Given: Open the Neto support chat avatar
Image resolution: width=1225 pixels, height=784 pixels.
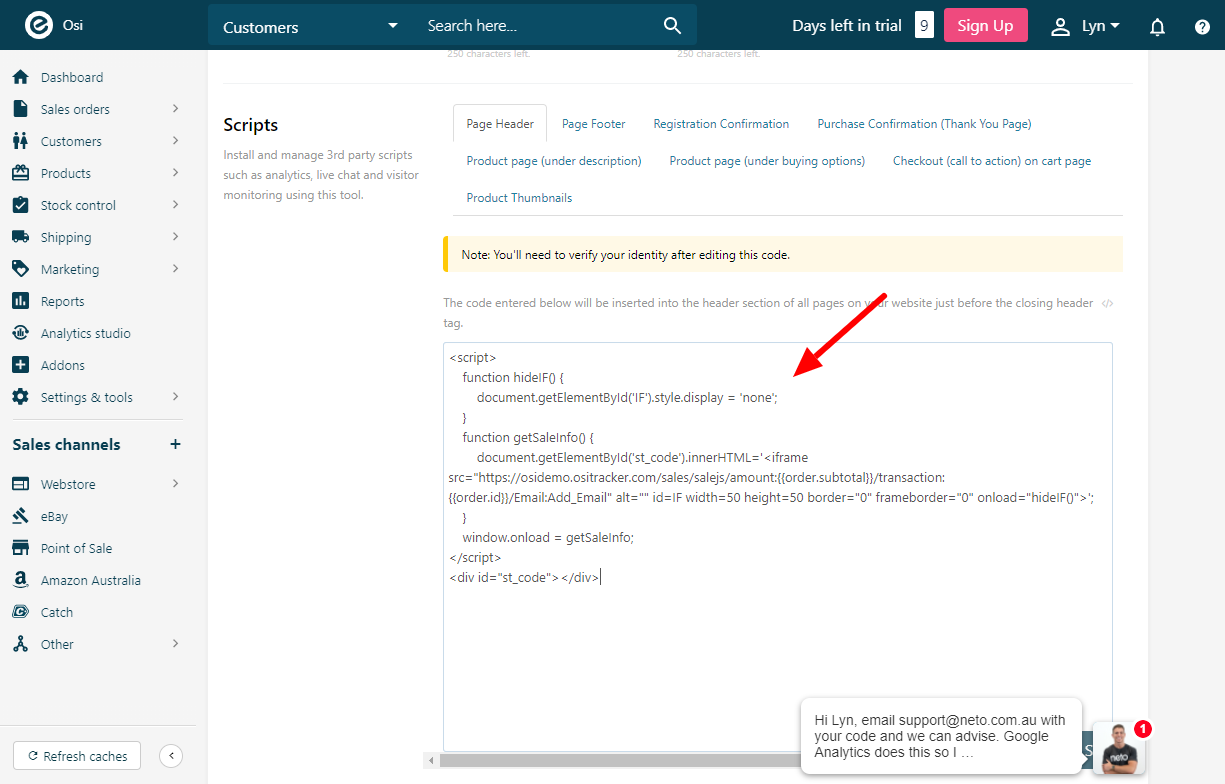Looking at the screenshot, I should click(x=1118, y=747).
